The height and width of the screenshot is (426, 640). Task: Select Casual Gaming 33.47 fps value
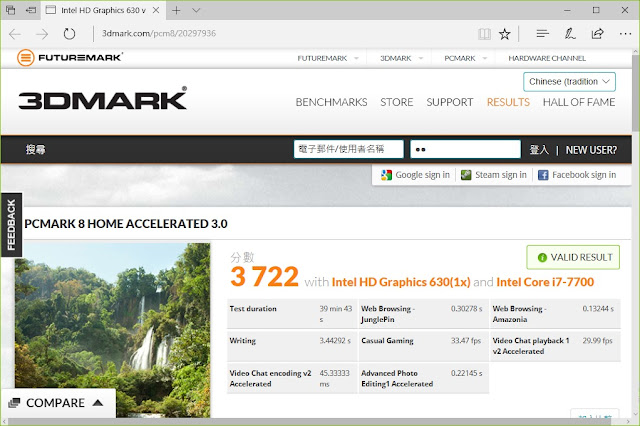pos(466,341)
